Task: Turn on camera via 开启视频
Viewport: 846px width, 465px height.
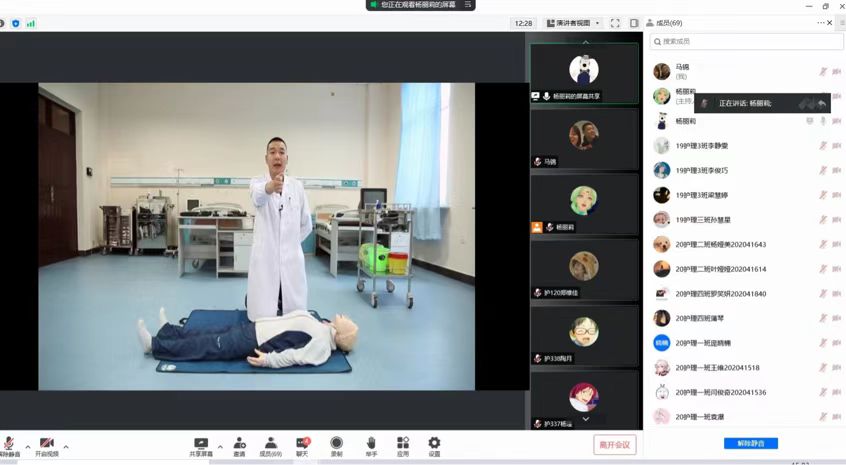Action: [46, 443]
